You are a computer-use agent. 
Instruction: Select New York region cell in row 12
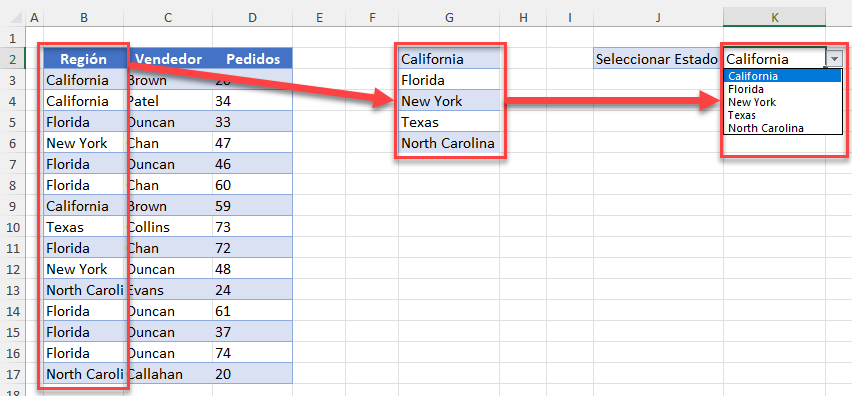(x=84, y=269)
